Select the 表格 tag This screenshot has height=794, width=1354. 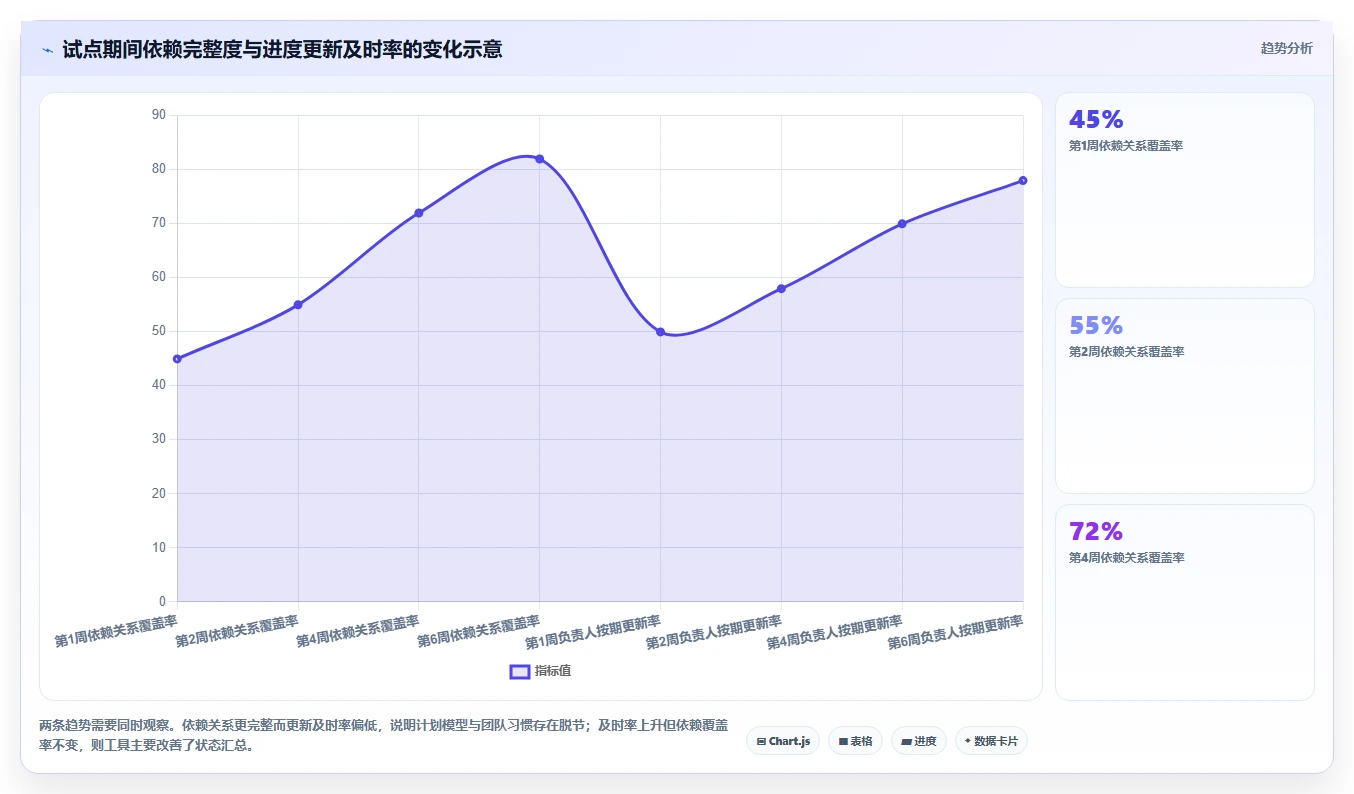[855, 741]
